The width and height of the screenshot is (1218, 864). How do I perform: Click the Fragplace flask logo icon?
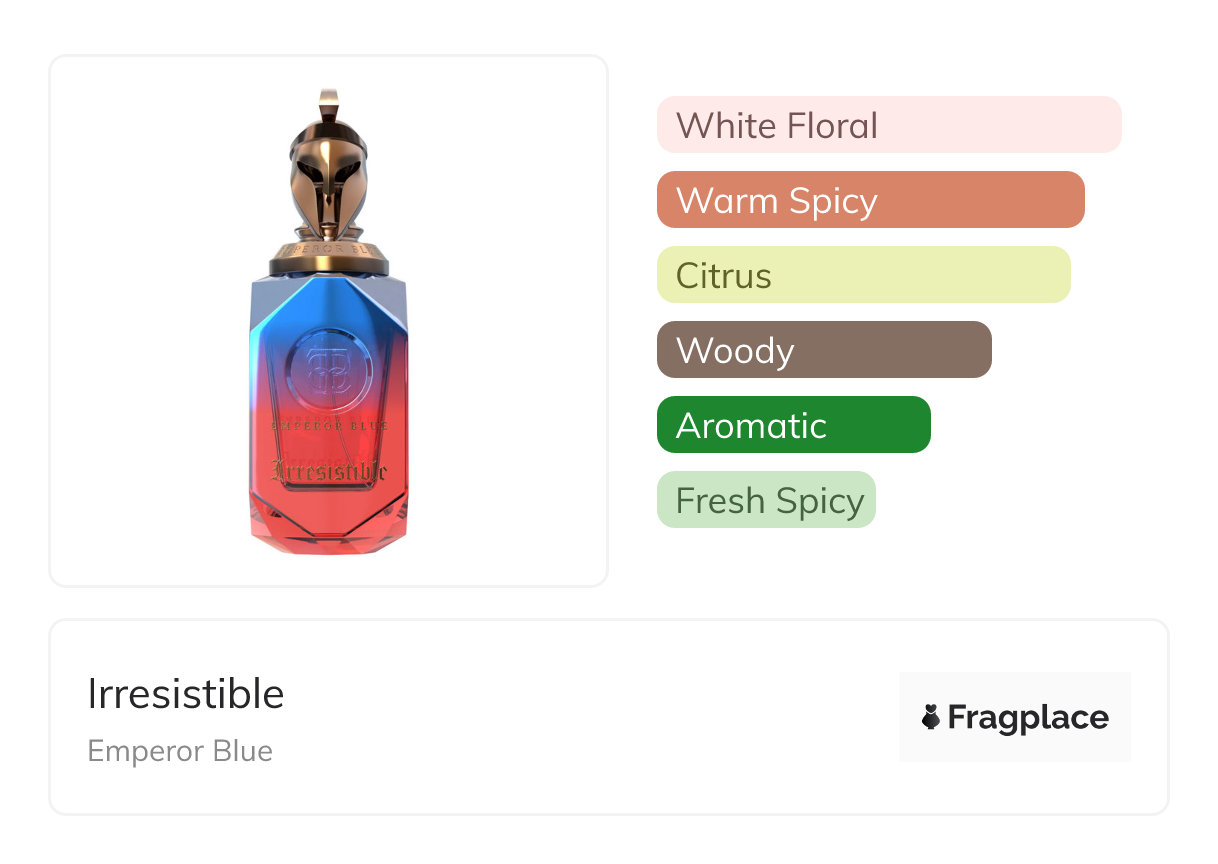point(931,717)
